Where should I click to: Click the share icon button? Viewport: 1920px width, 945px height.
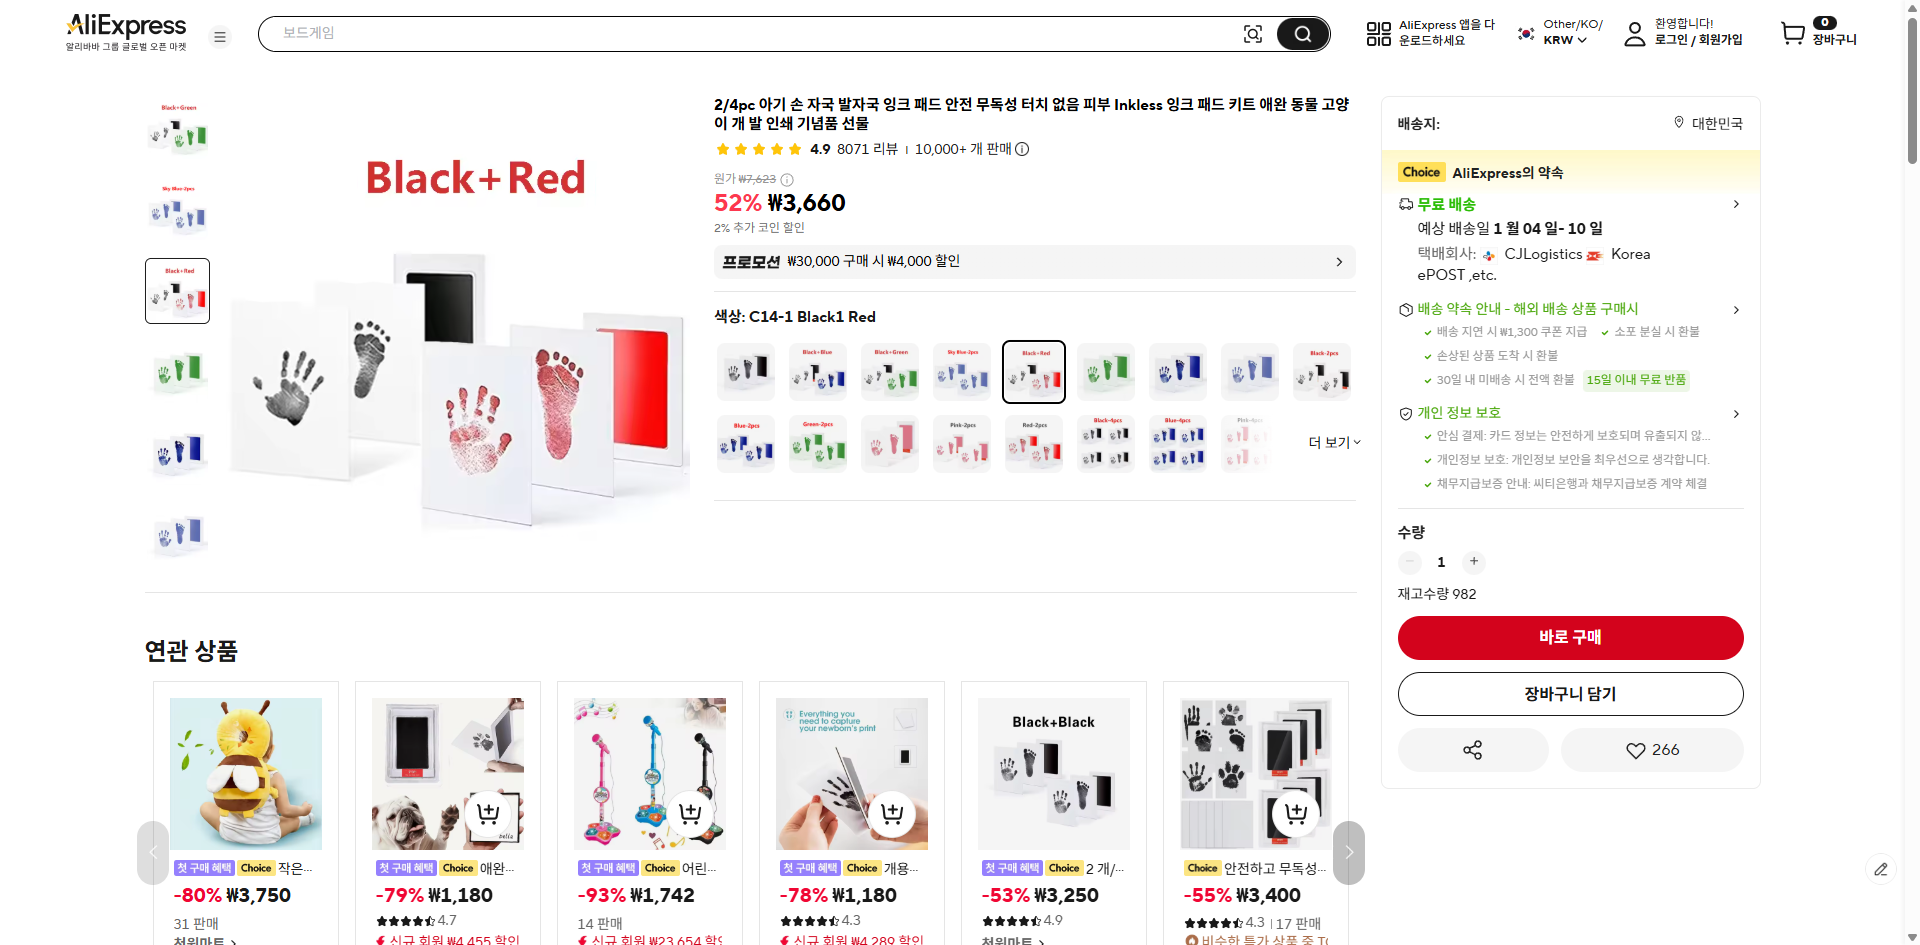click(x=1472, y=750)
